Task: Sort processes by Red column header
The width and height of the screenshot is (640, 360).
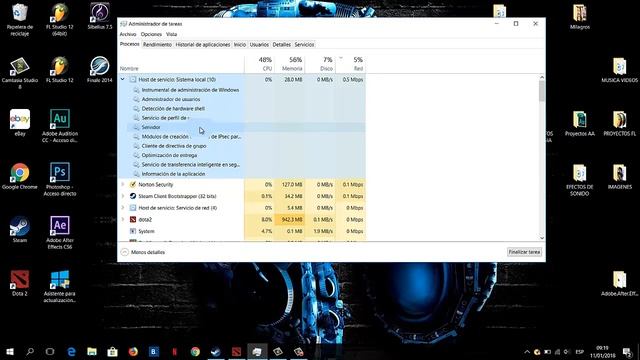Action: click(351, 64)
